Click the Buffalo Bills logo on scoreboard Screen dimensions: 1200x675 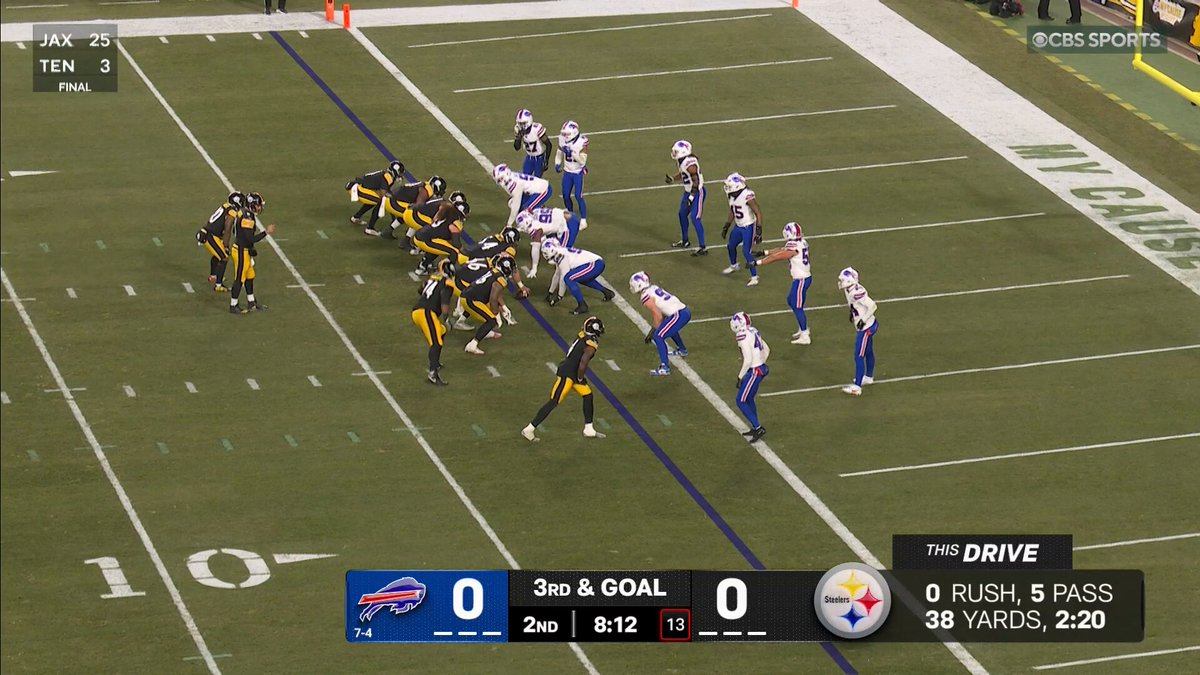coord(392,598)
